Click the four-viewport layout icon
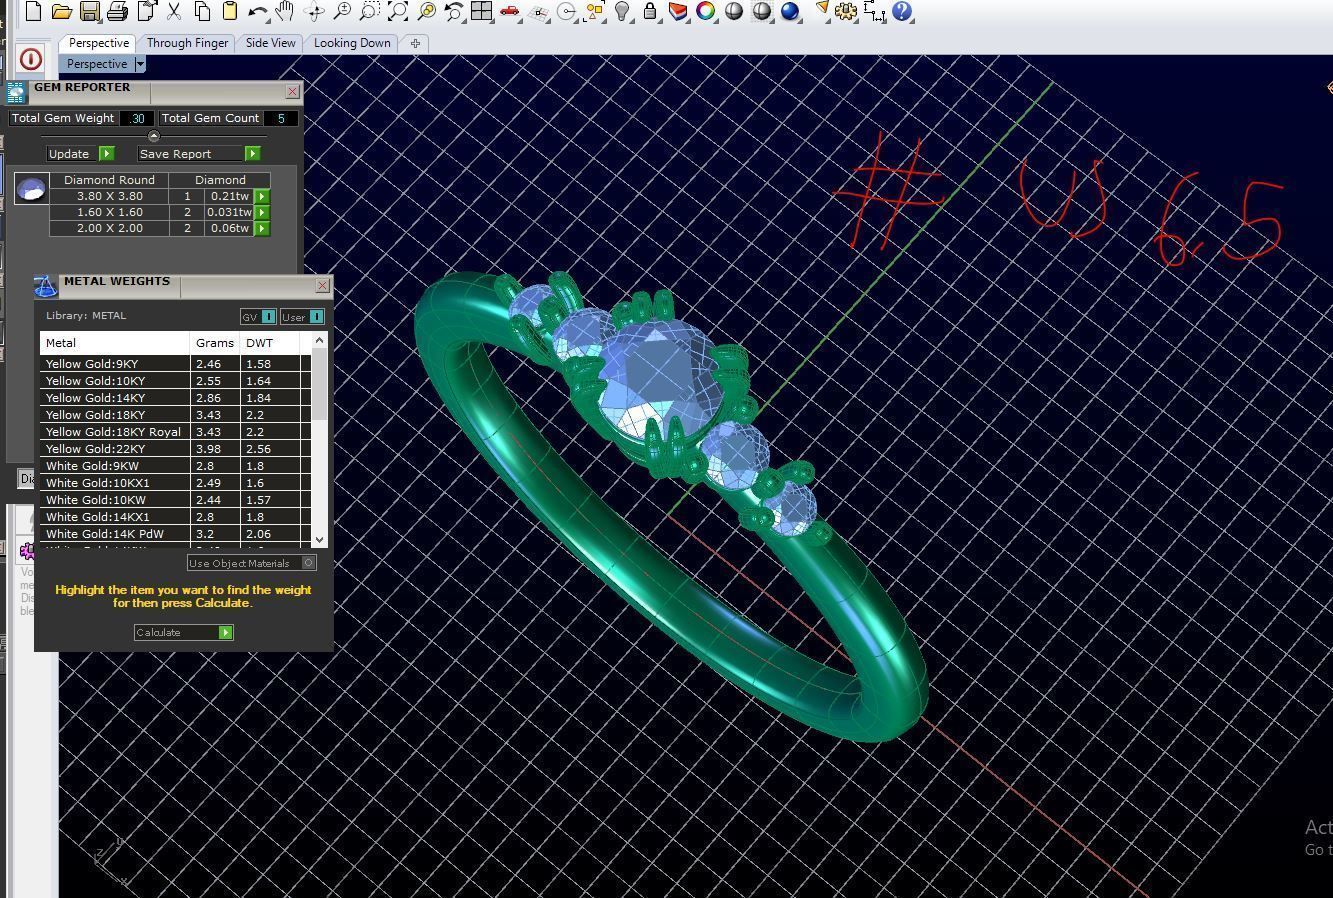Image resolution: width=1333 pixels, height=898 pixels. click(482, 12)
